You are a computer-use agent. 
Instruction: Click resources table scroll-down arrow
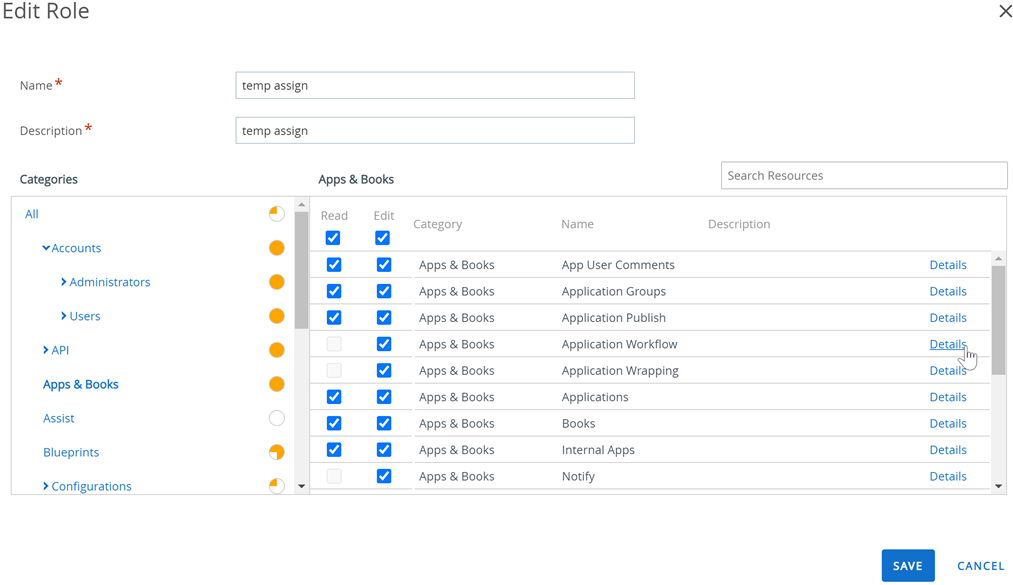[x=999, y=486]
